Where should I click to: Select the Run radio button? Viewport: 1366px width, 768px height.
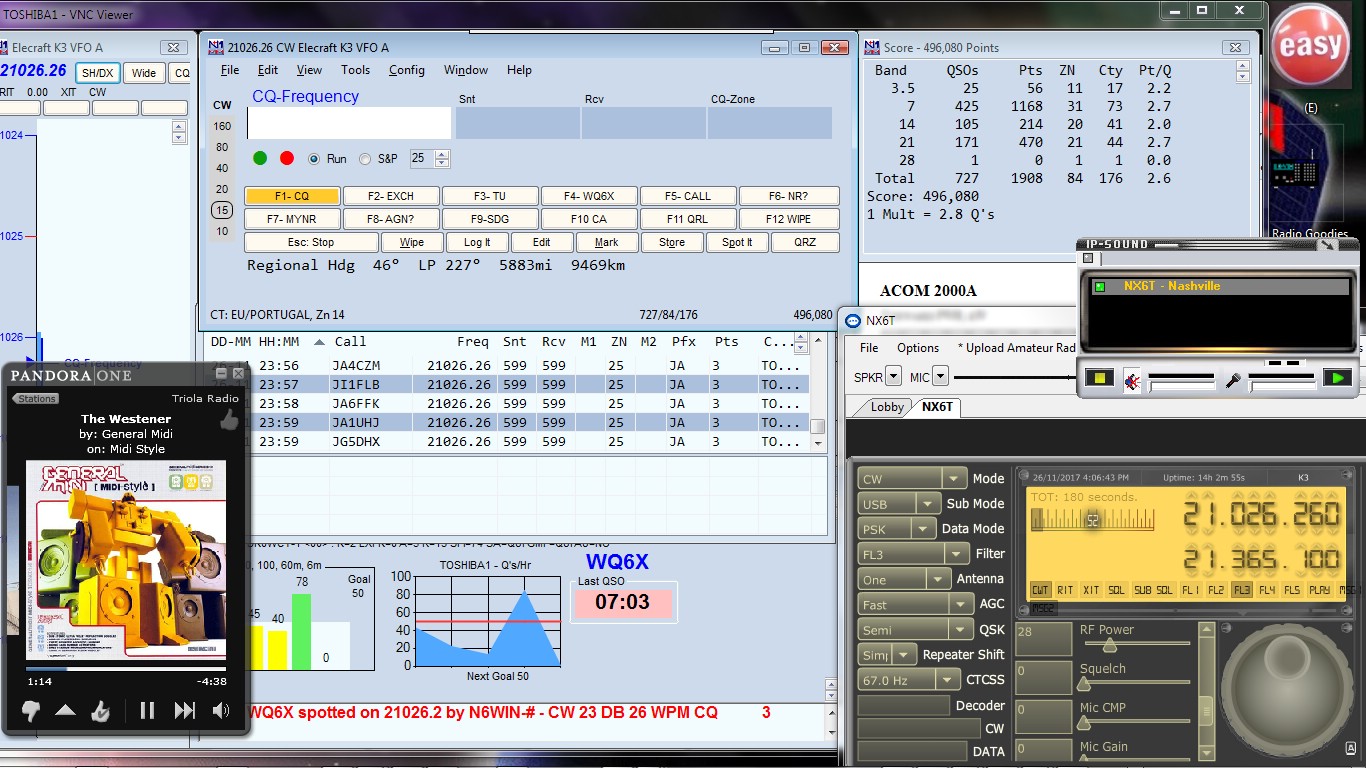314,158
